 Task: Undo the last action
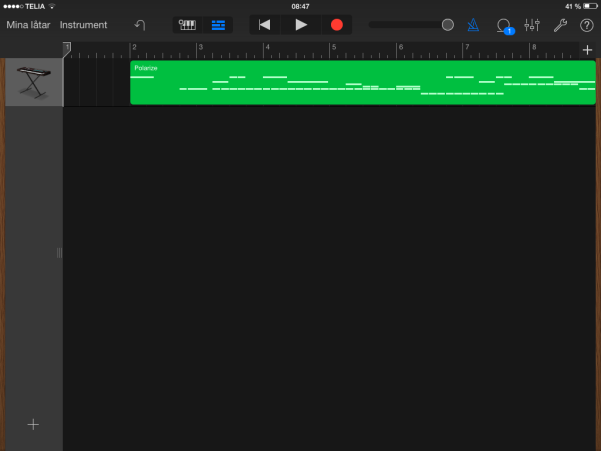click(x=140, y=25)
